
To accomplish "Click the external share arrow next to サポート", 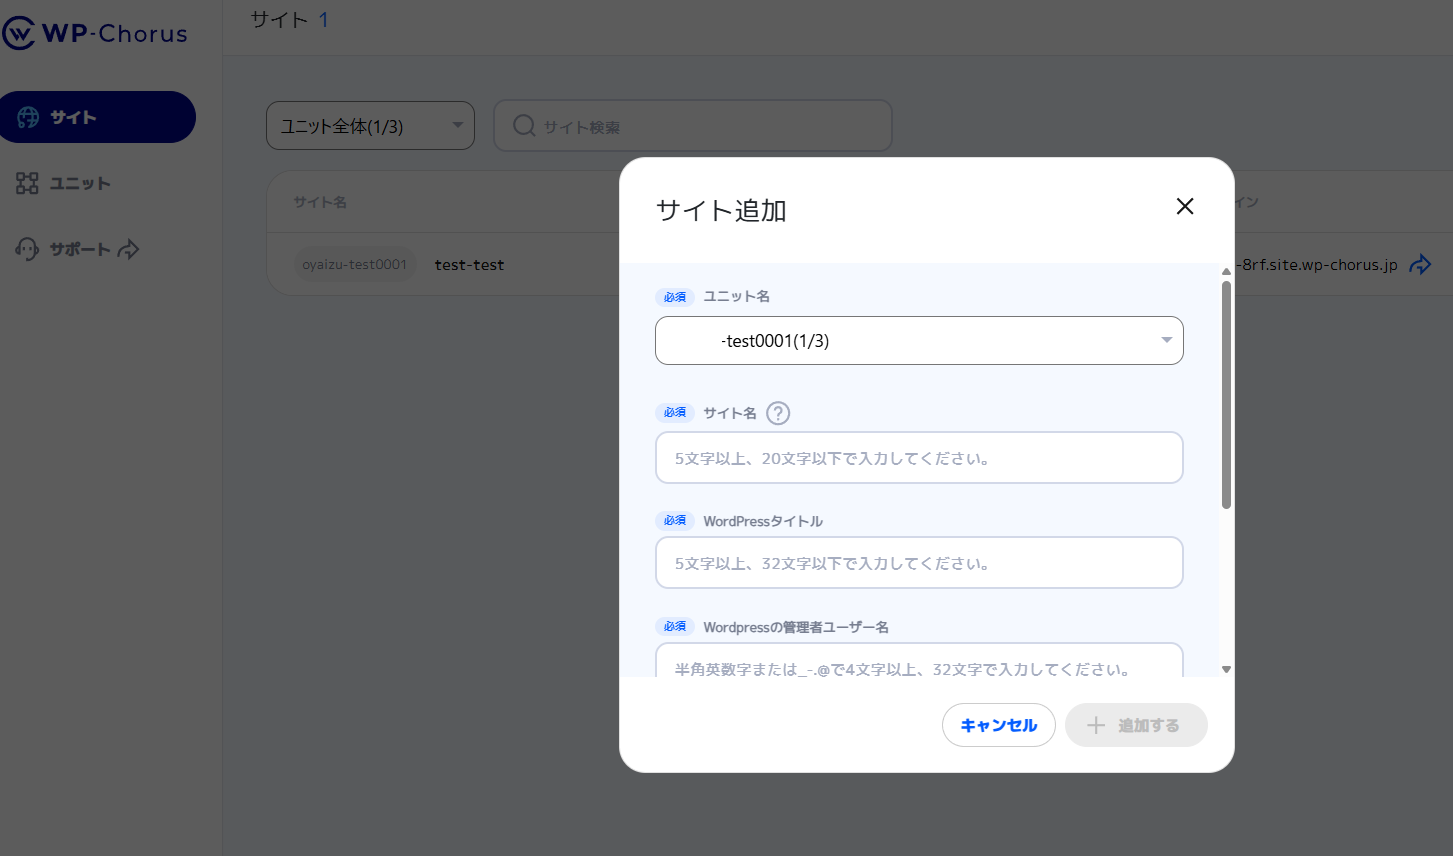I will pos(128,249).
